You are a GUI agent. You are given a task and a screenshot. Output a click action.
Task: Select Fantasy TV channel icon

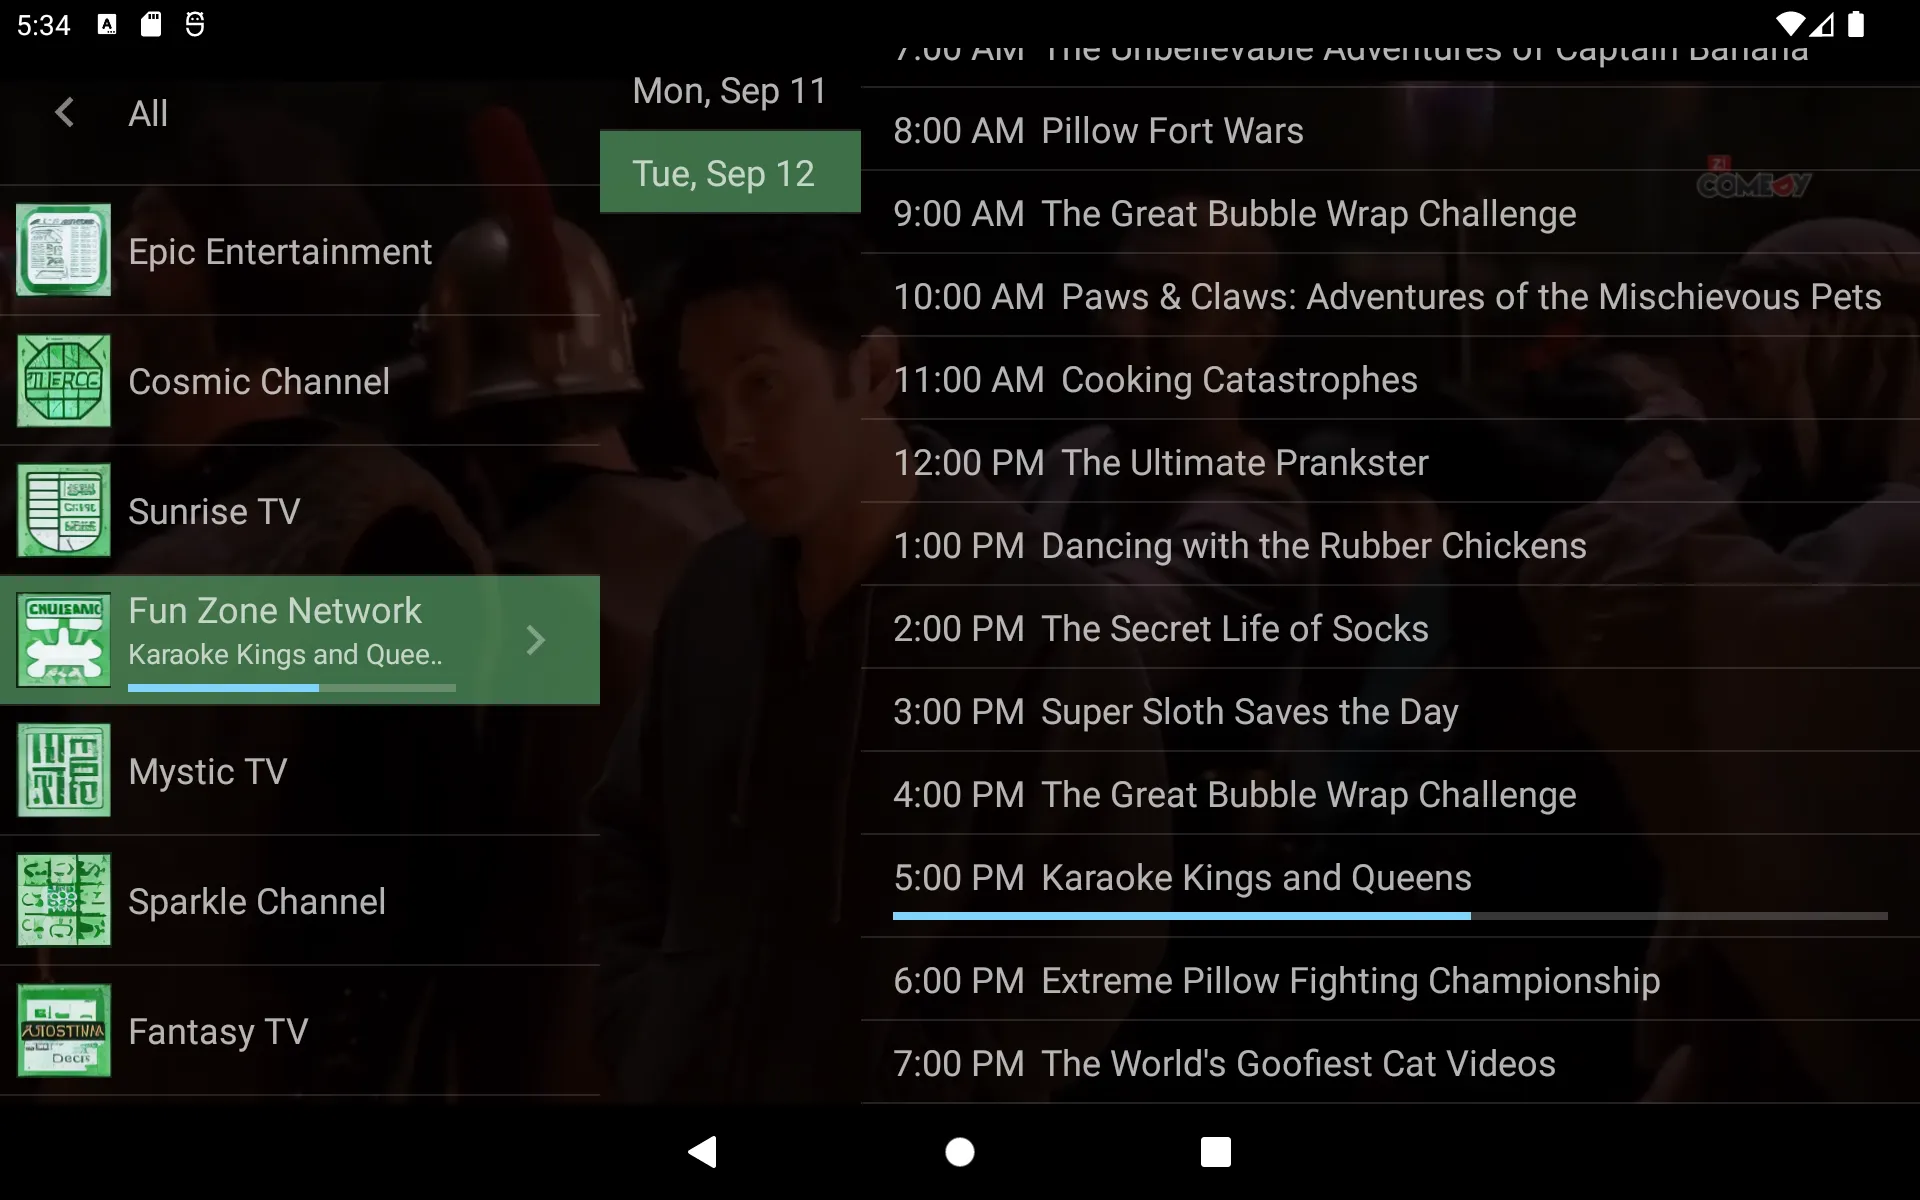tap(62, 1030)
